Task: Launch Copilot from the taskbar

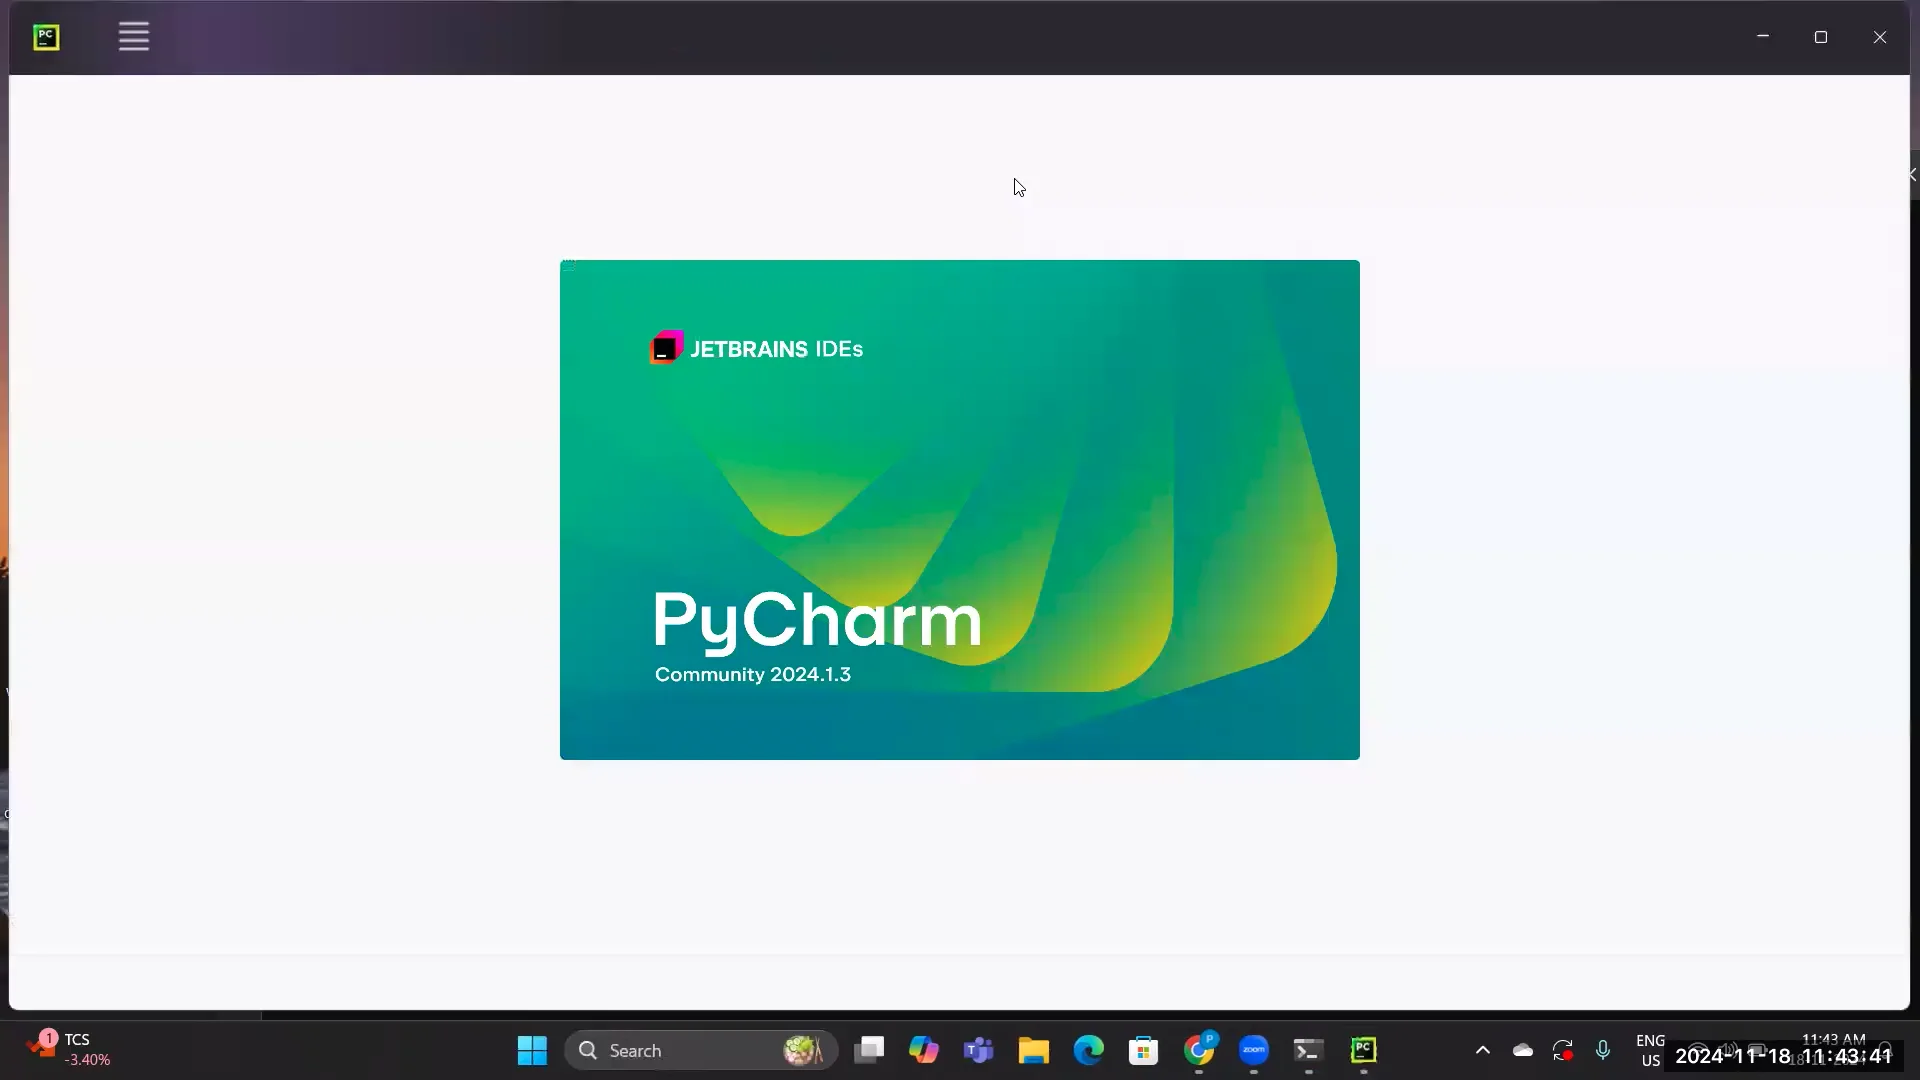Action: click(923, 1050)
